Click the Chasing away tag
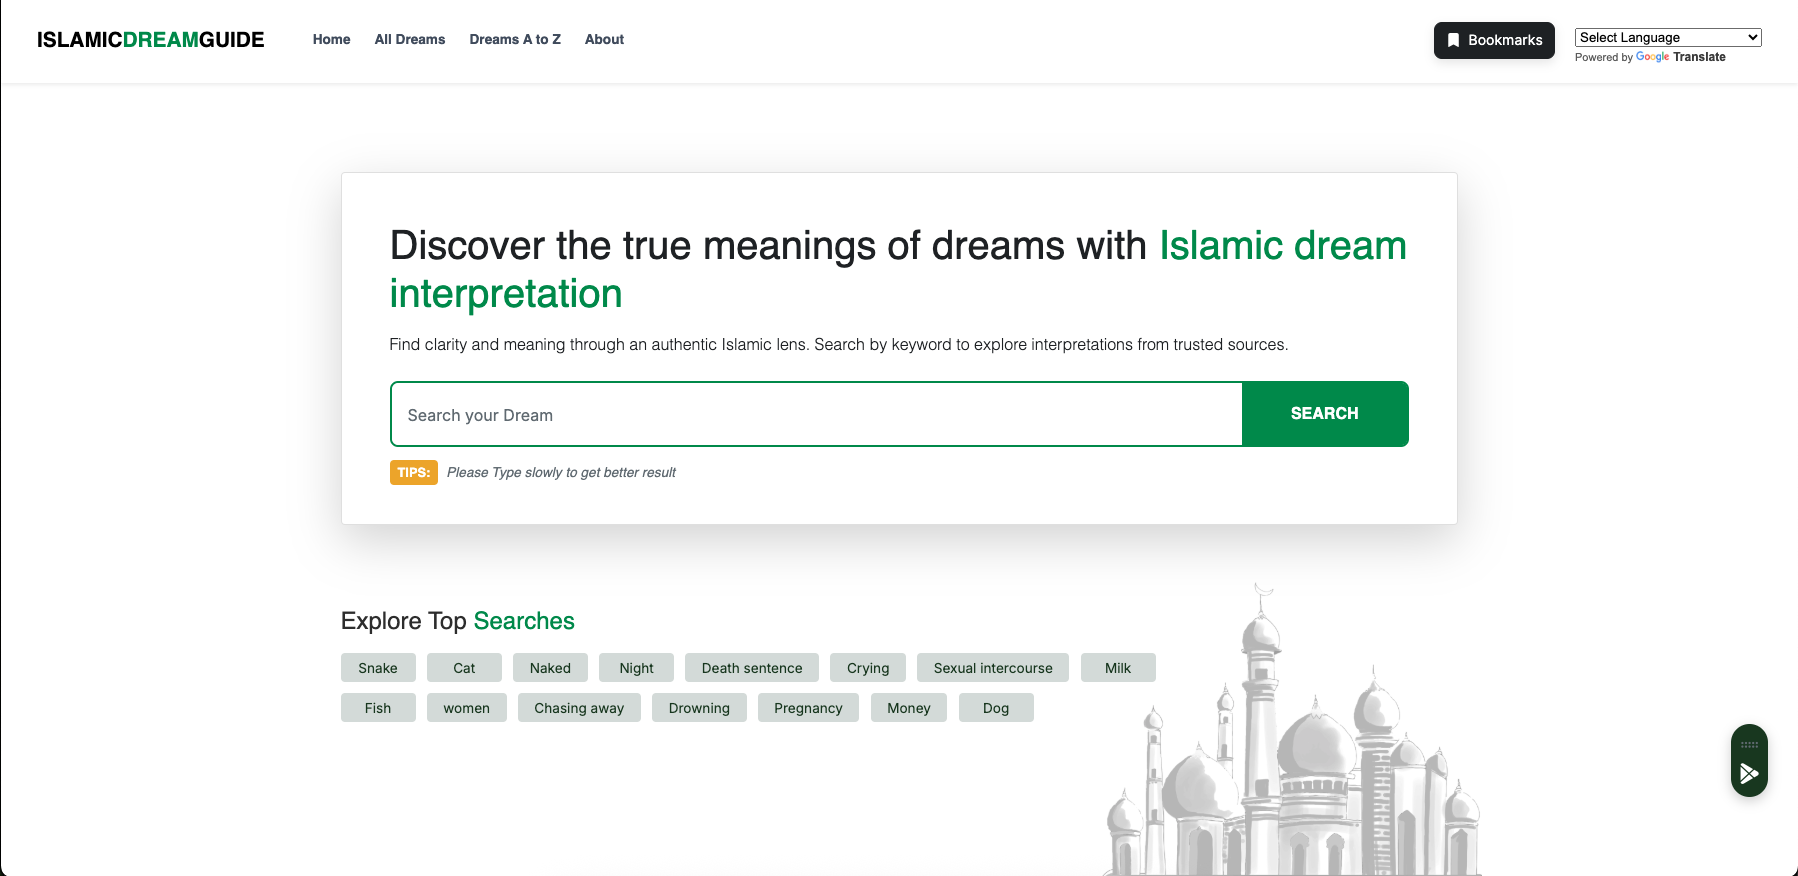Viewport: 1798px width, 876px height. 579,708
